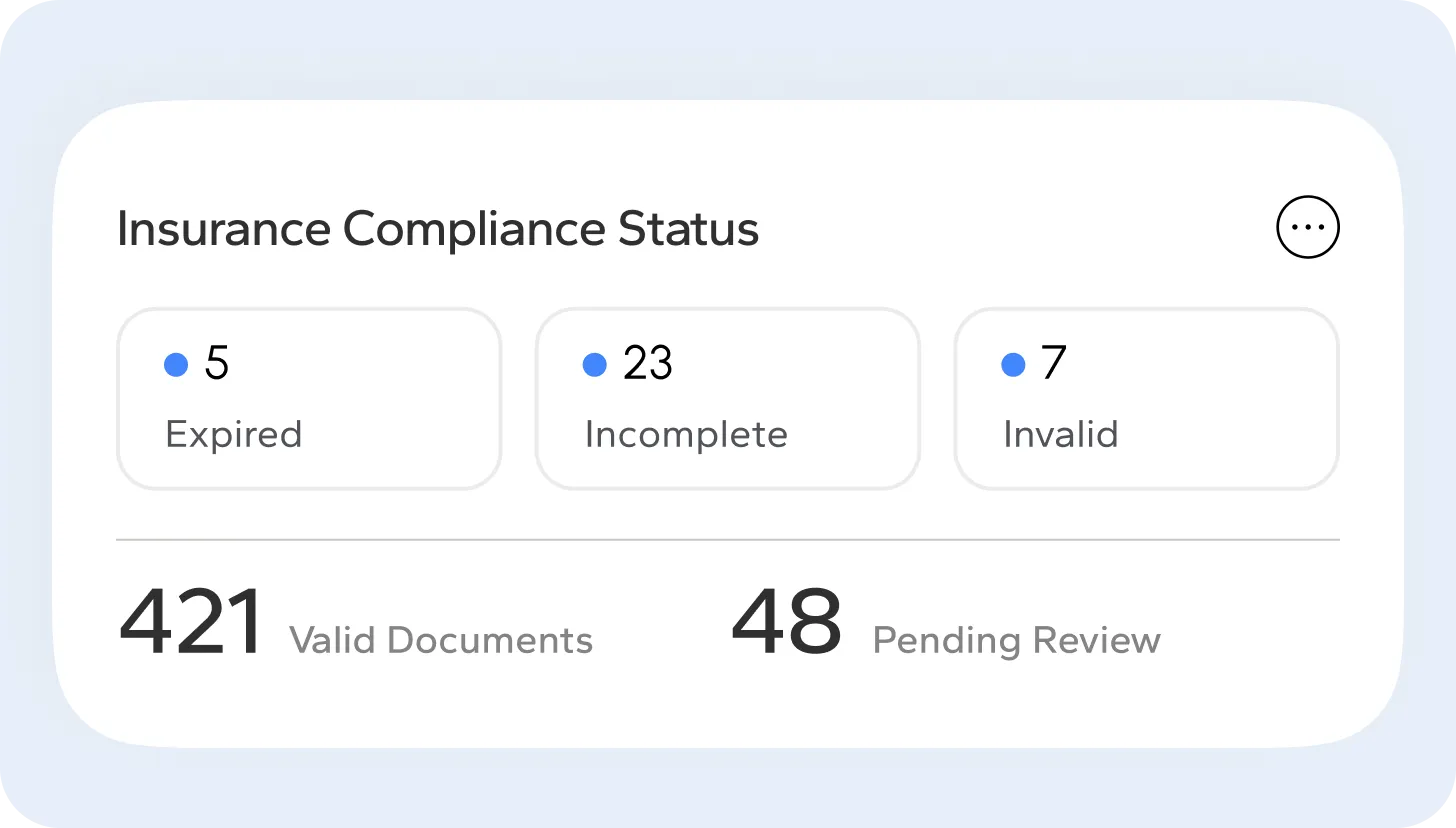
Task: Select the Expired status card
Action: [309, 398]
